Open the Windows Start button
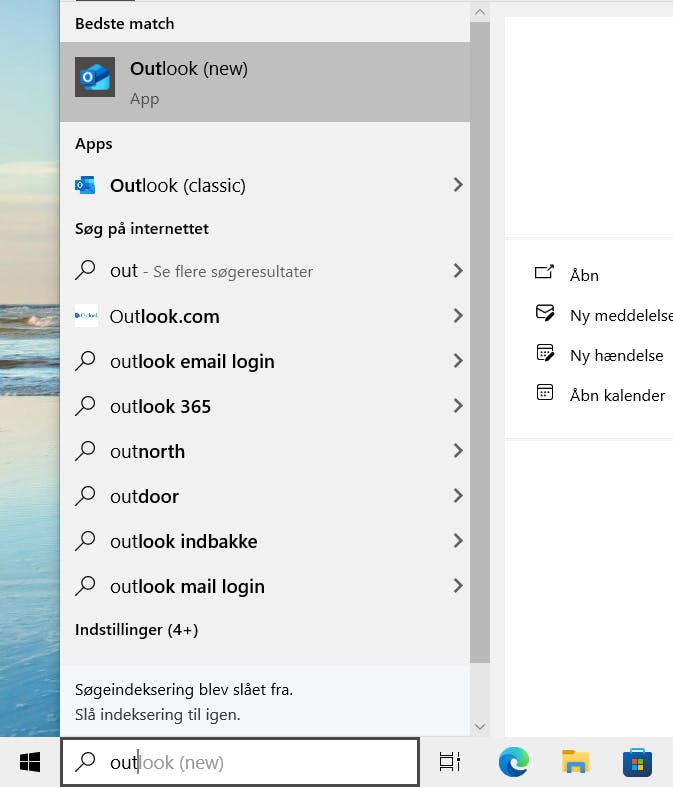 (30, 762)
